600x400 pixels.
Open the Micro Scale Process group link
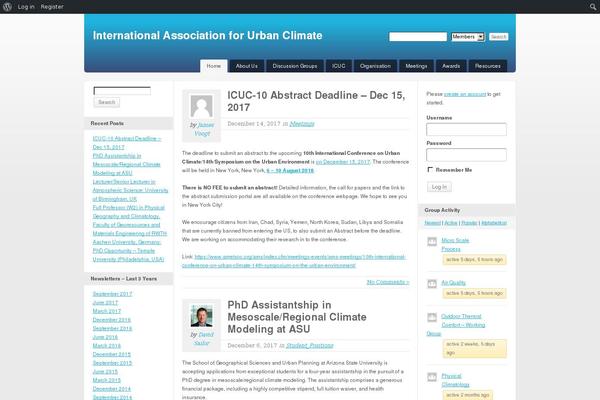coord(455,245)
